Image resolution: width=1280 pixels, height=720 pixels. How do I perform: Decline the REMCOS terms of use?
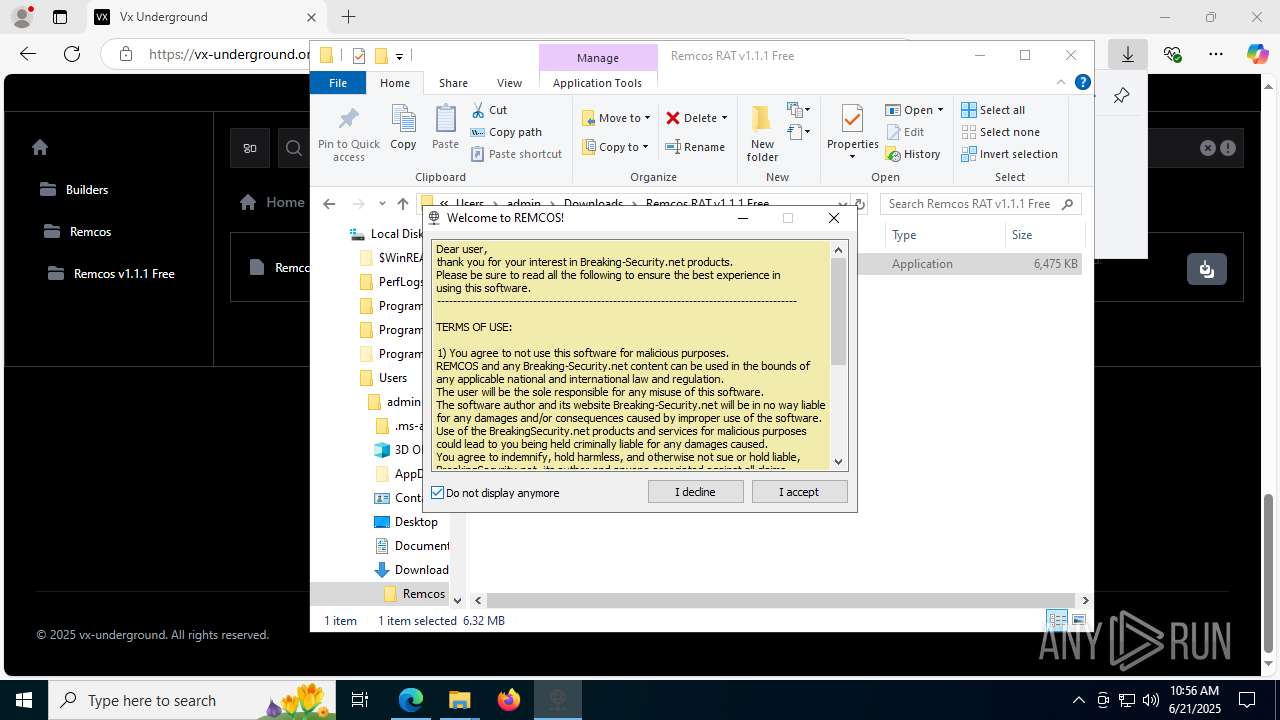(695, 492)
